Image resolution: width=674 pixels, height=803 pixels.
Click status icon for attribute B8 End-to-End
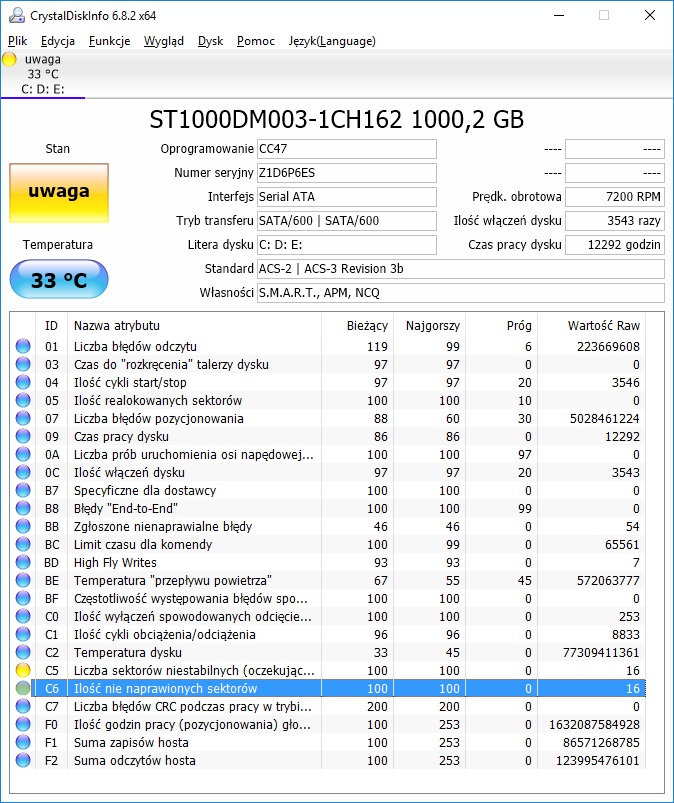pyautogui.click(x=23, y=508)
